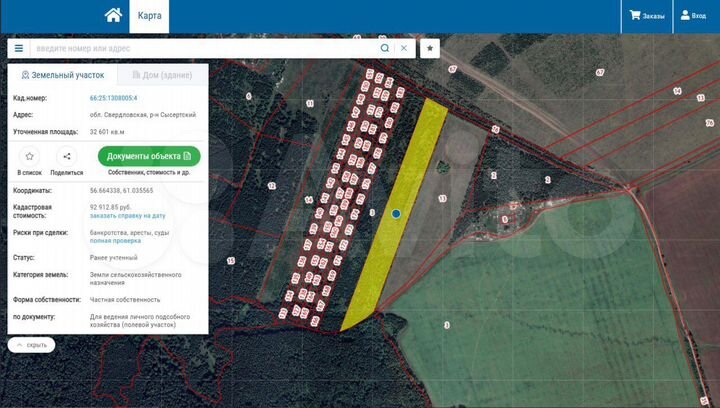720x408 pixels.
Task: Click the Вход login button
Action: (x=692, y=16)
